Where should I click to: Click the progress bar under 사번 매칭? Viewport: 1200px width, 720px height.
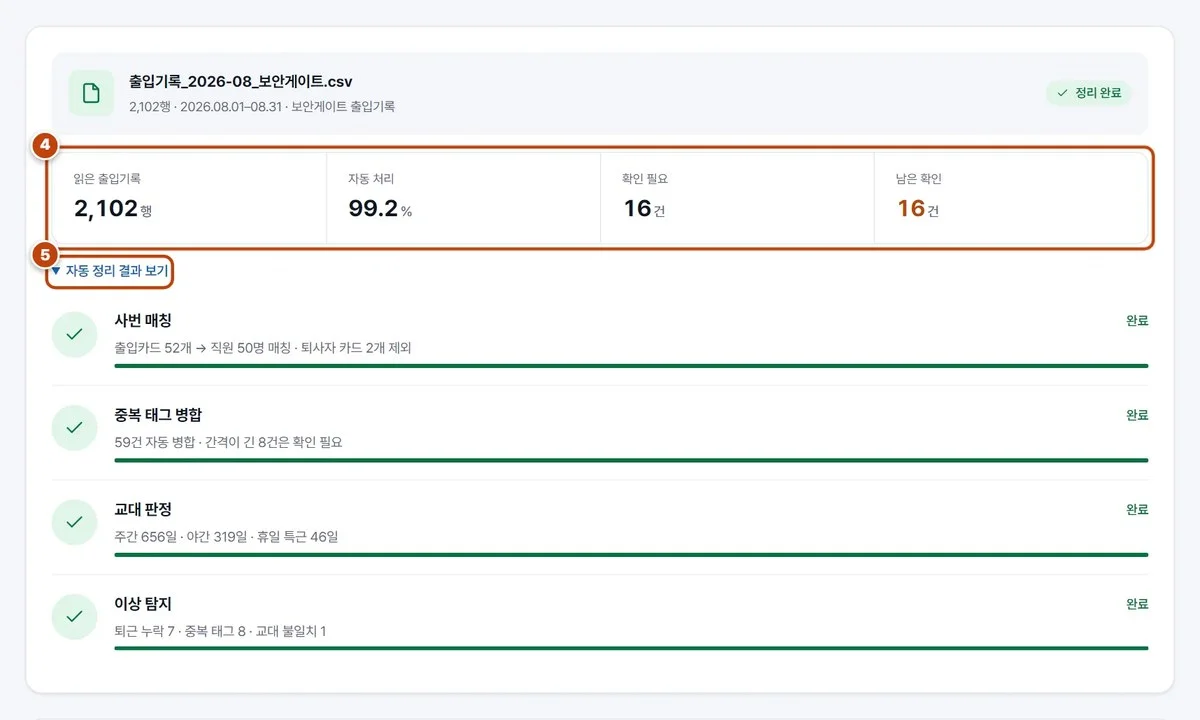631,366
